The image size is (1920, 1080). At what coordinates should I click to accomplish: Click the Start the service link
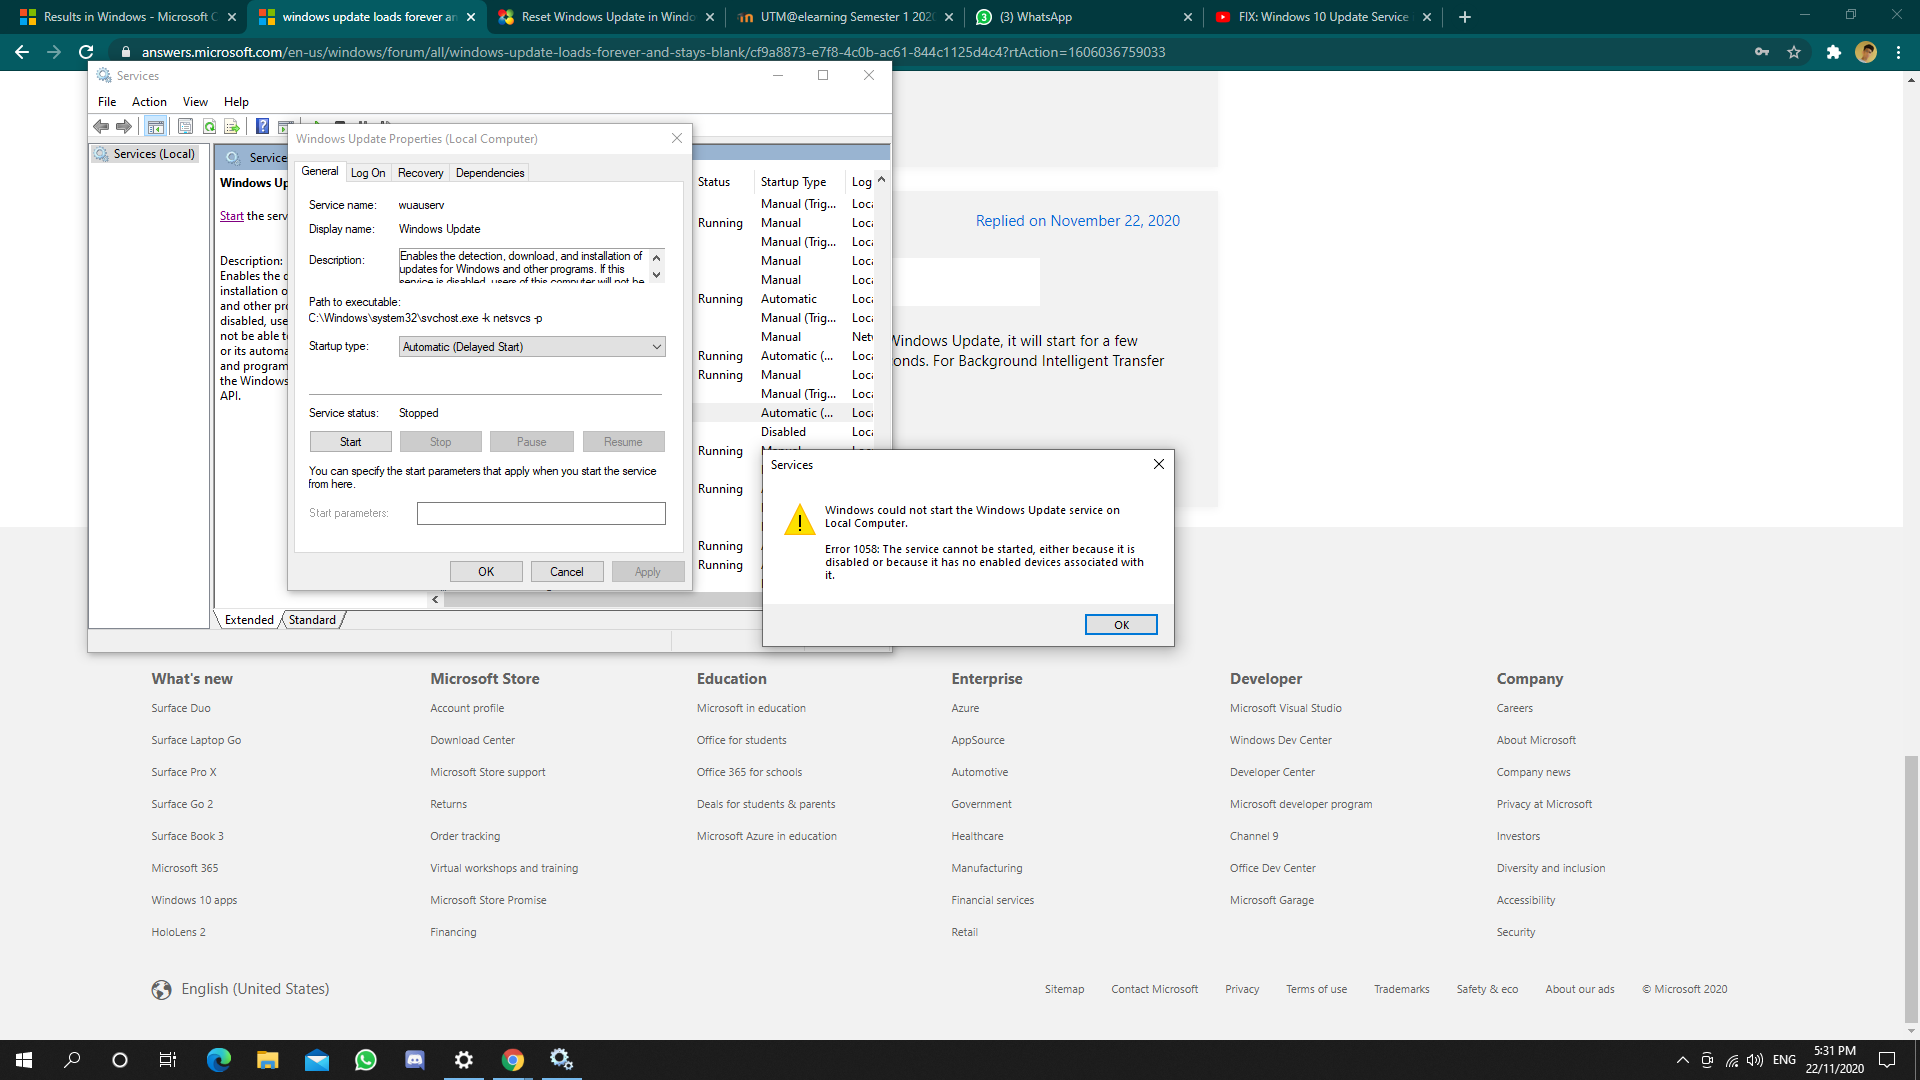pyautogui.click(x=231, y=216)
